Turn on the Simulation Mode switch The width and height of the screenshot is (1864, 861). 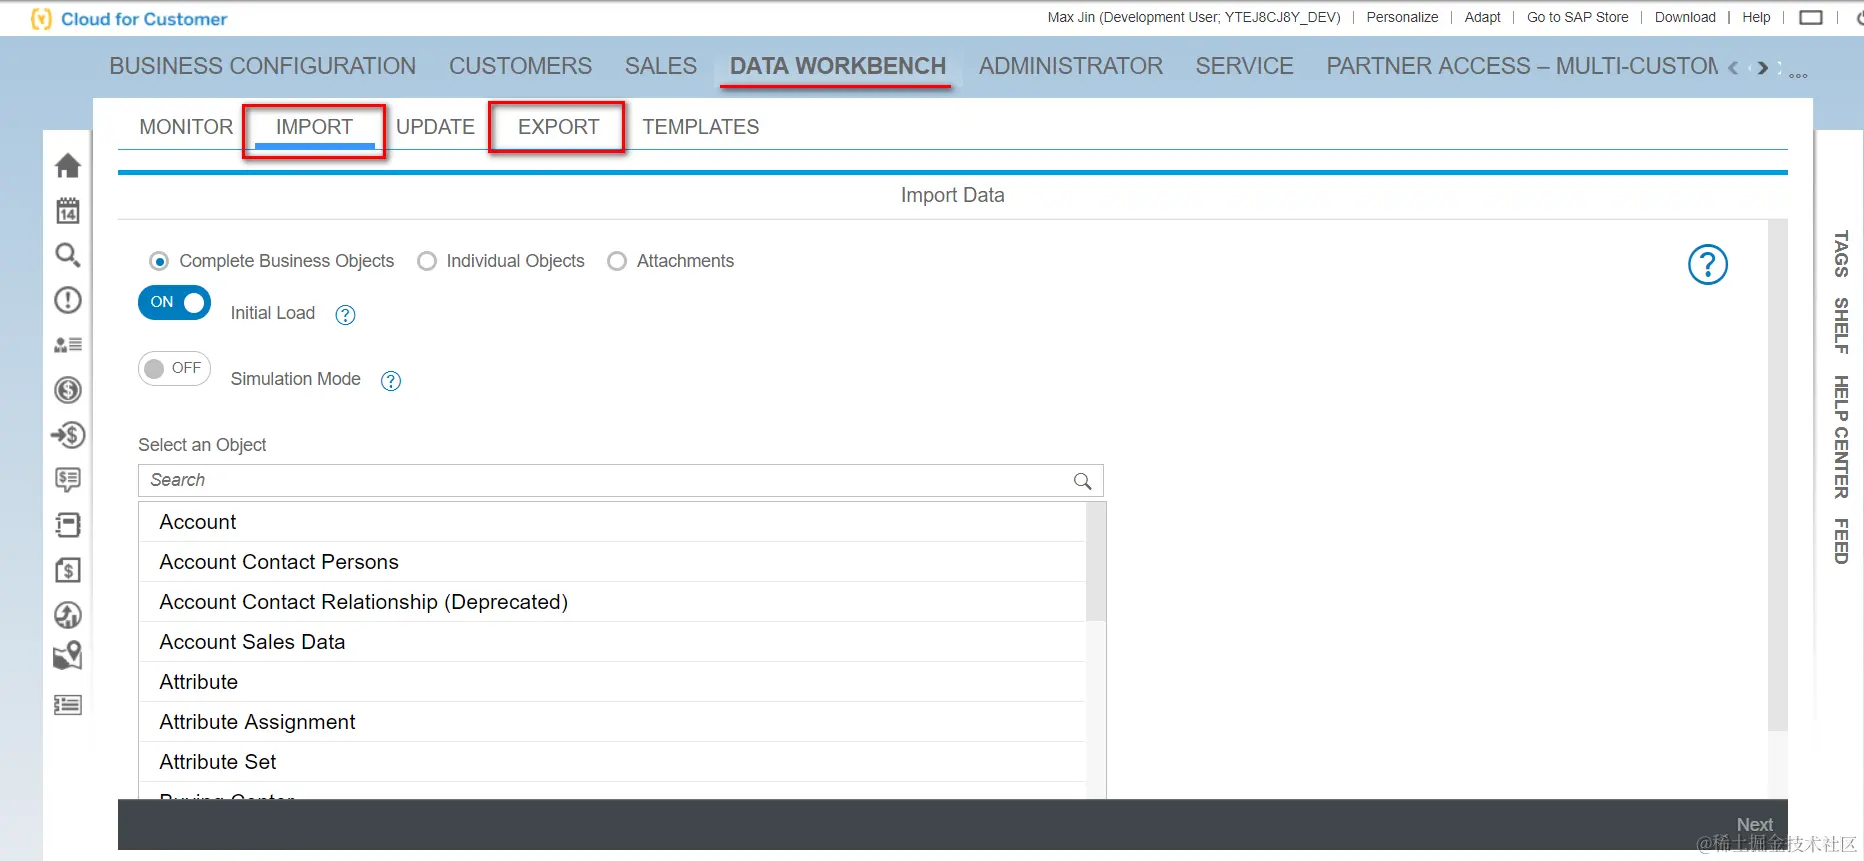pyautogui.click(x=174, y=368)
